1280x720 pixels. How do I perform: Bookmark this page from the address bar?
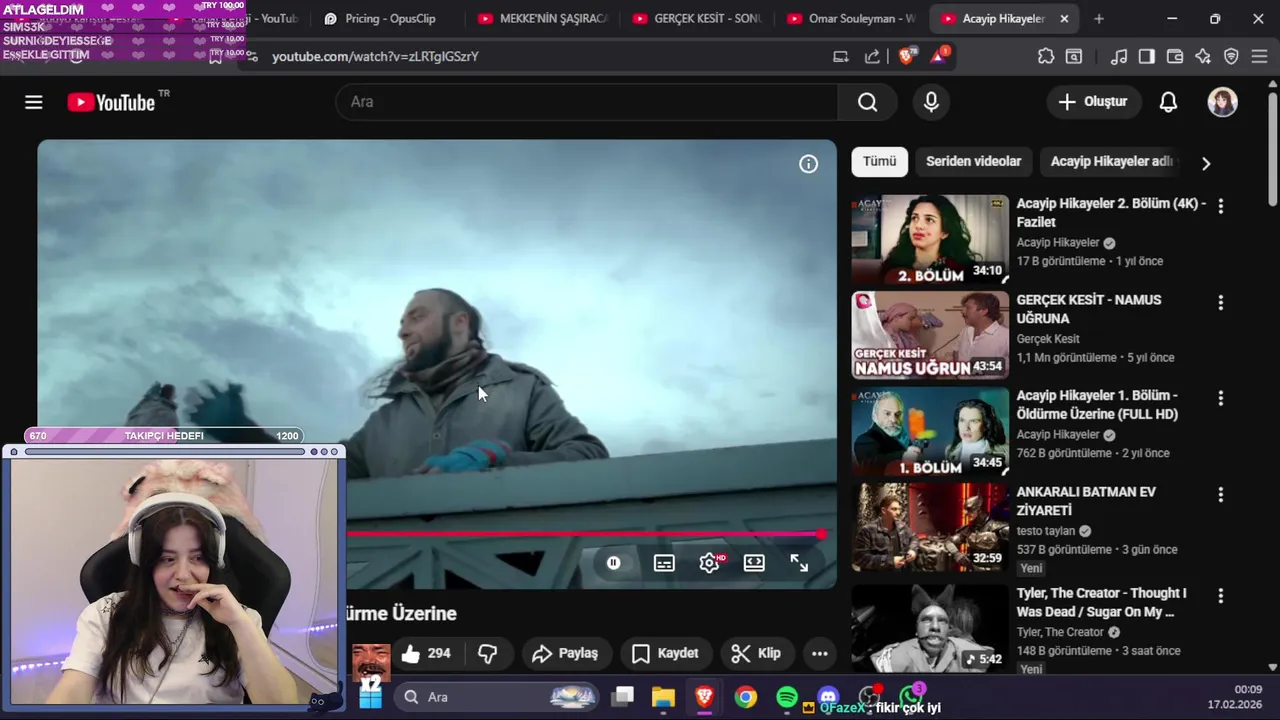pyautogui.click(x=215, y=57)
